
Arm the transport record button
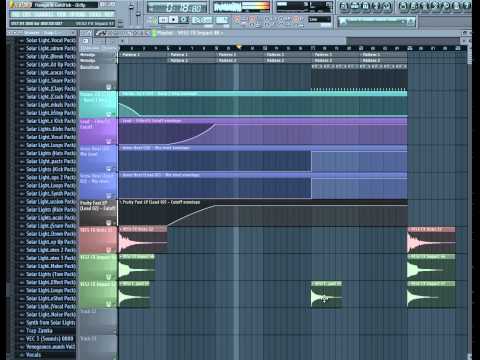point(183,20)
